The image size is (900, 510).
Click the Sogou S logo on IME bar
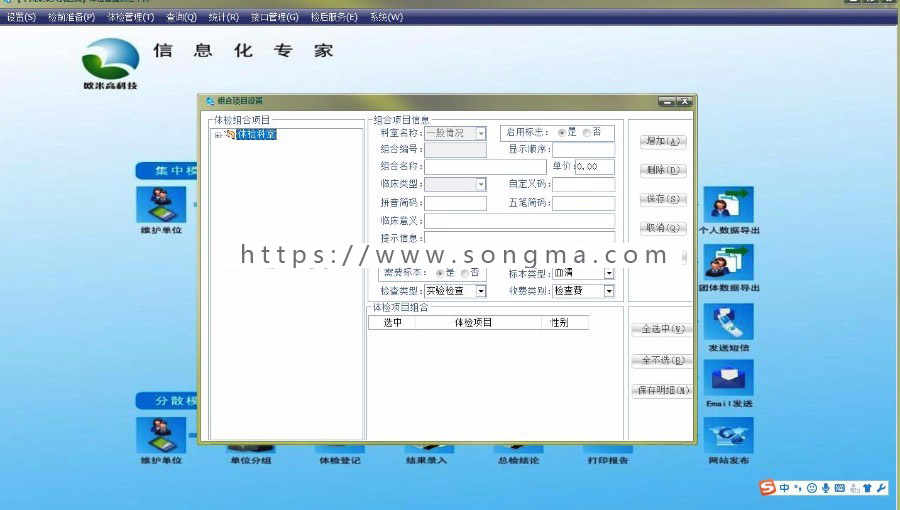click(767, 488)
